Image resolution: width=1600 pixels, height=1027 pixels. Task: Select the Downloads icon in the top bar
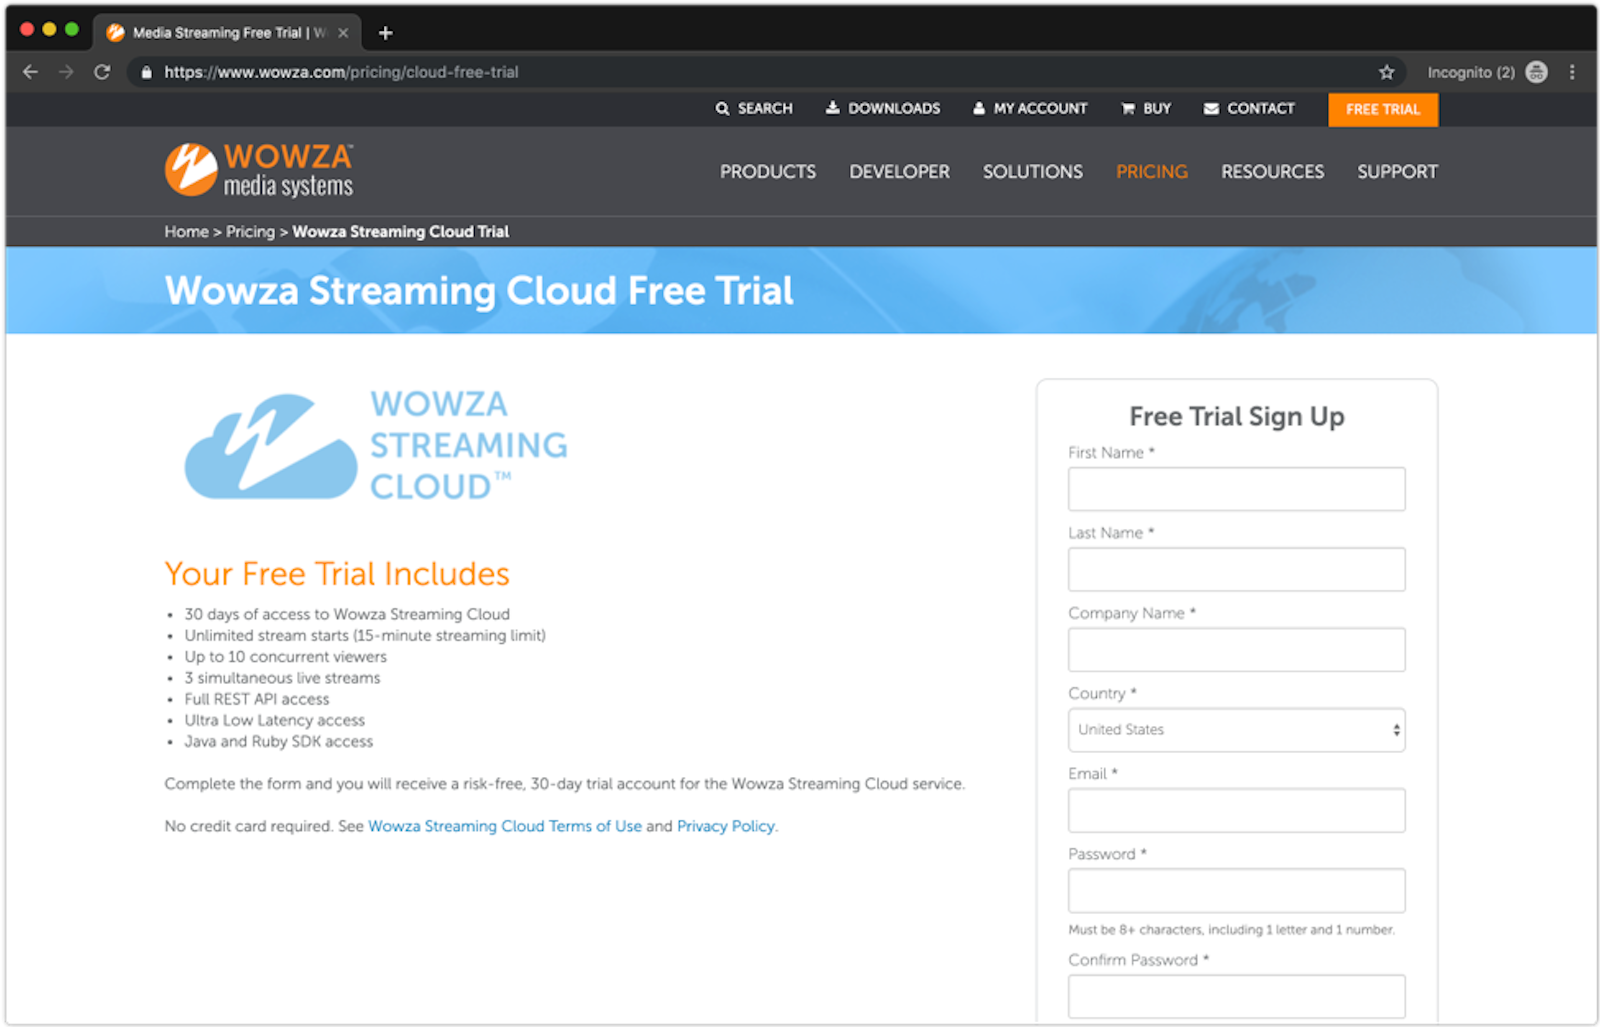coord(834,107)
